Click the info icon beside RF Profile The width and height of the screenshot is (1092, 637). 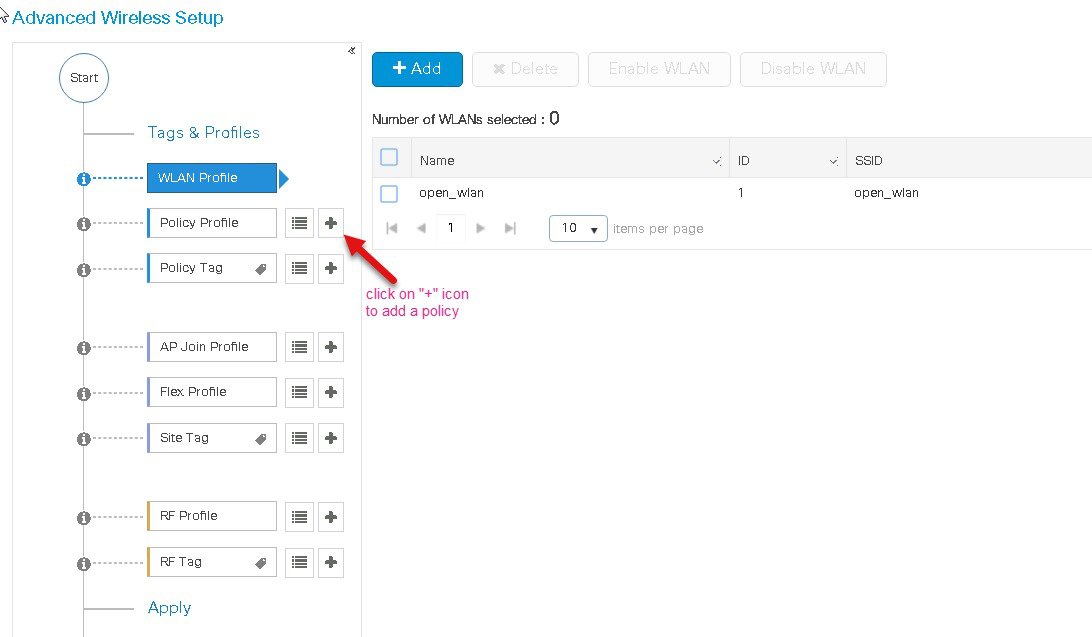tap(84, 518)
